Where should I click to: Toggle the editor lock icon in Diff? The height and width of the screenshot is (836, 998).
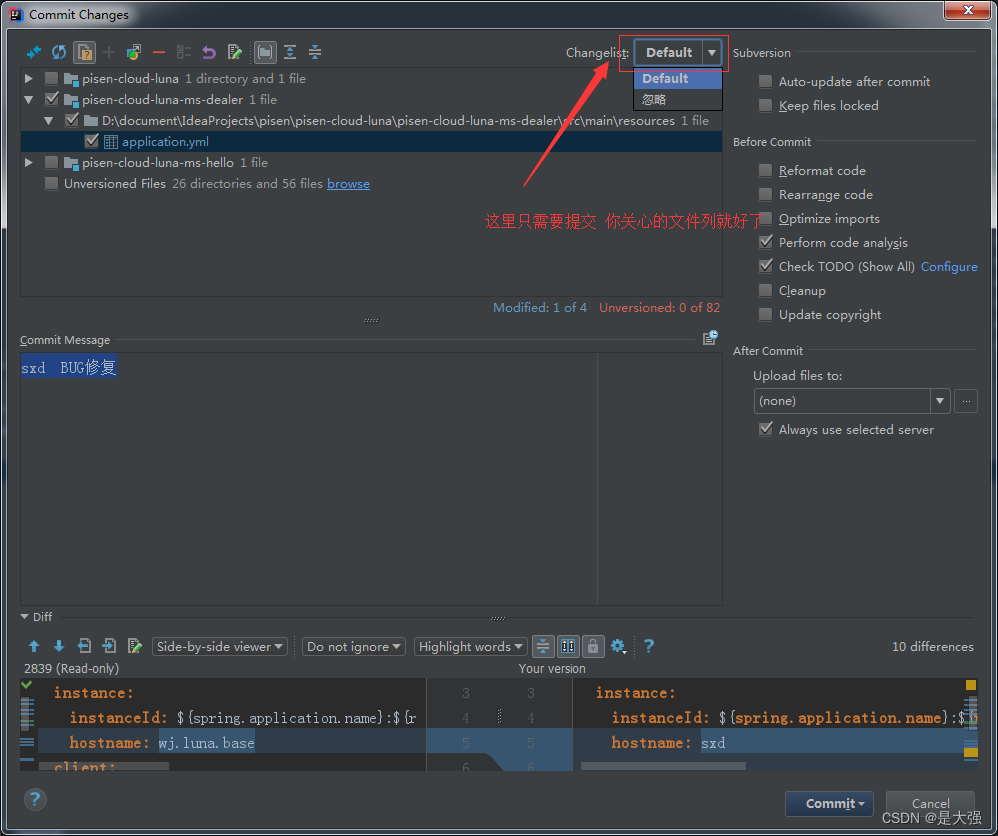593,646
